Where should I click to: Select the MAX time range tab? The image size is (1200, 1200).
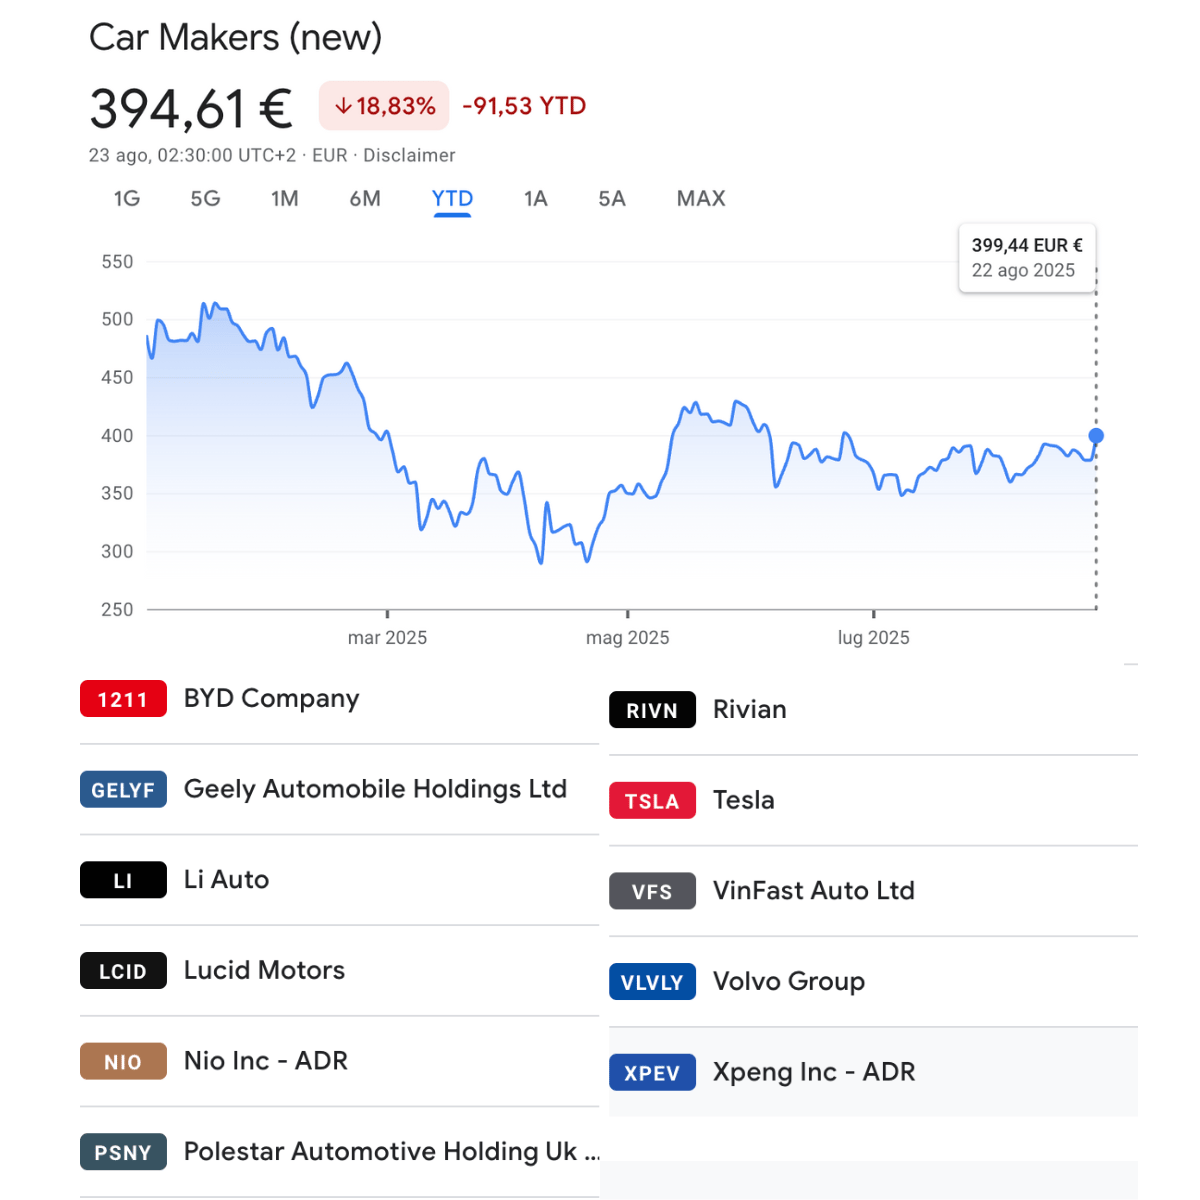tap(701, 198)
